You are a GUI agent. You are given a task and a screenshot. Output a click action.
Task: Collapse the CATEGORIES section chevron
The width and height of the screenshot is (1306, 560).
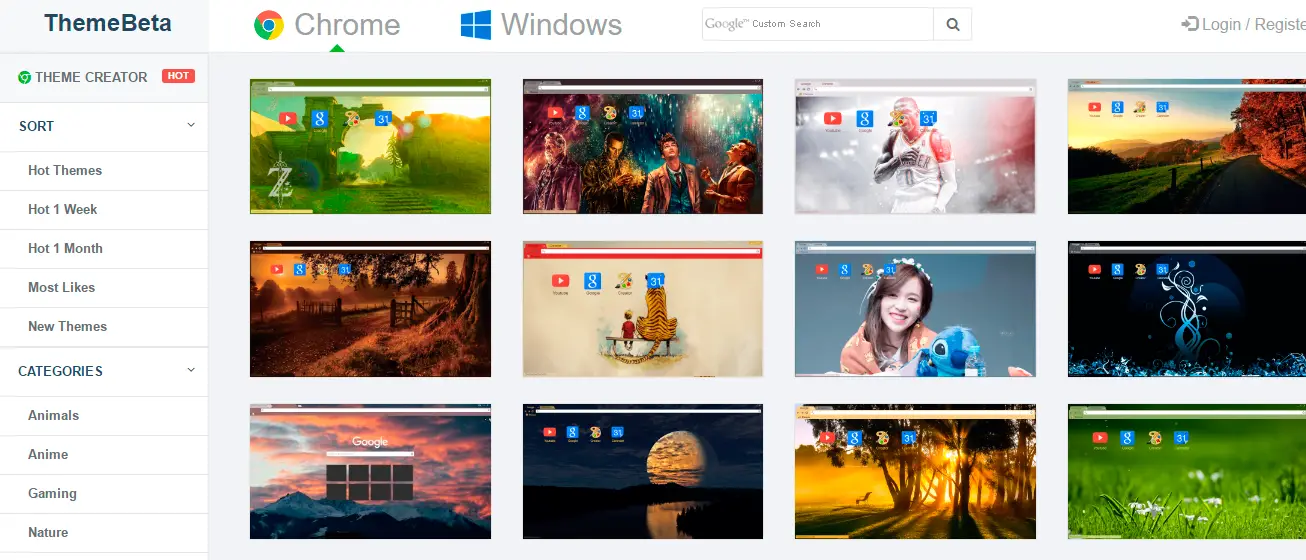point(191,370)
